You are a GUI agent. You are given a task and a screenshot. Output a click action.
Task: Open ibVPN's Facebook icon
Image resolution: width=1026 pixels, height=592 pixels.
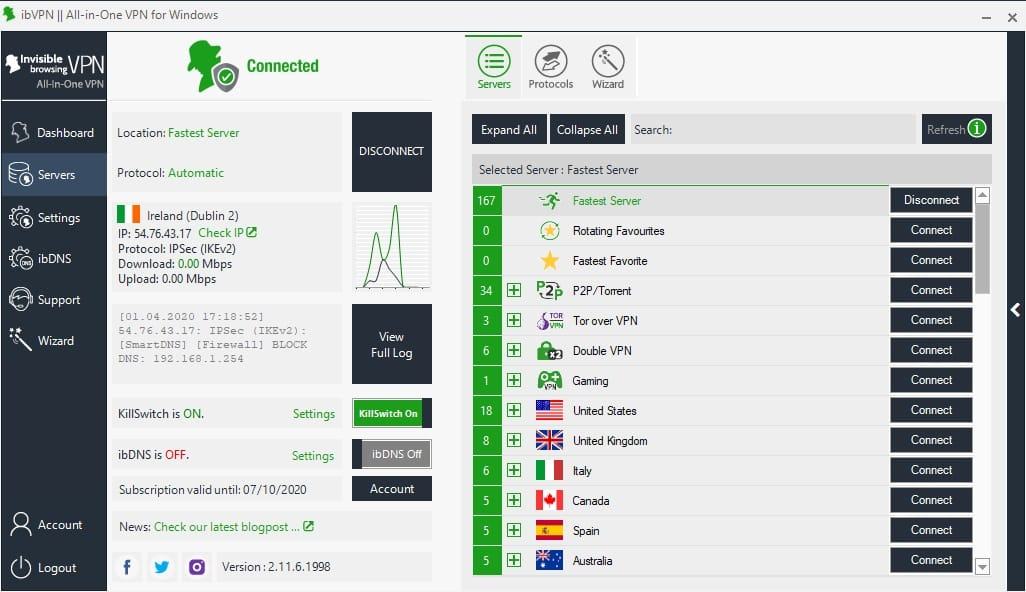126,566
